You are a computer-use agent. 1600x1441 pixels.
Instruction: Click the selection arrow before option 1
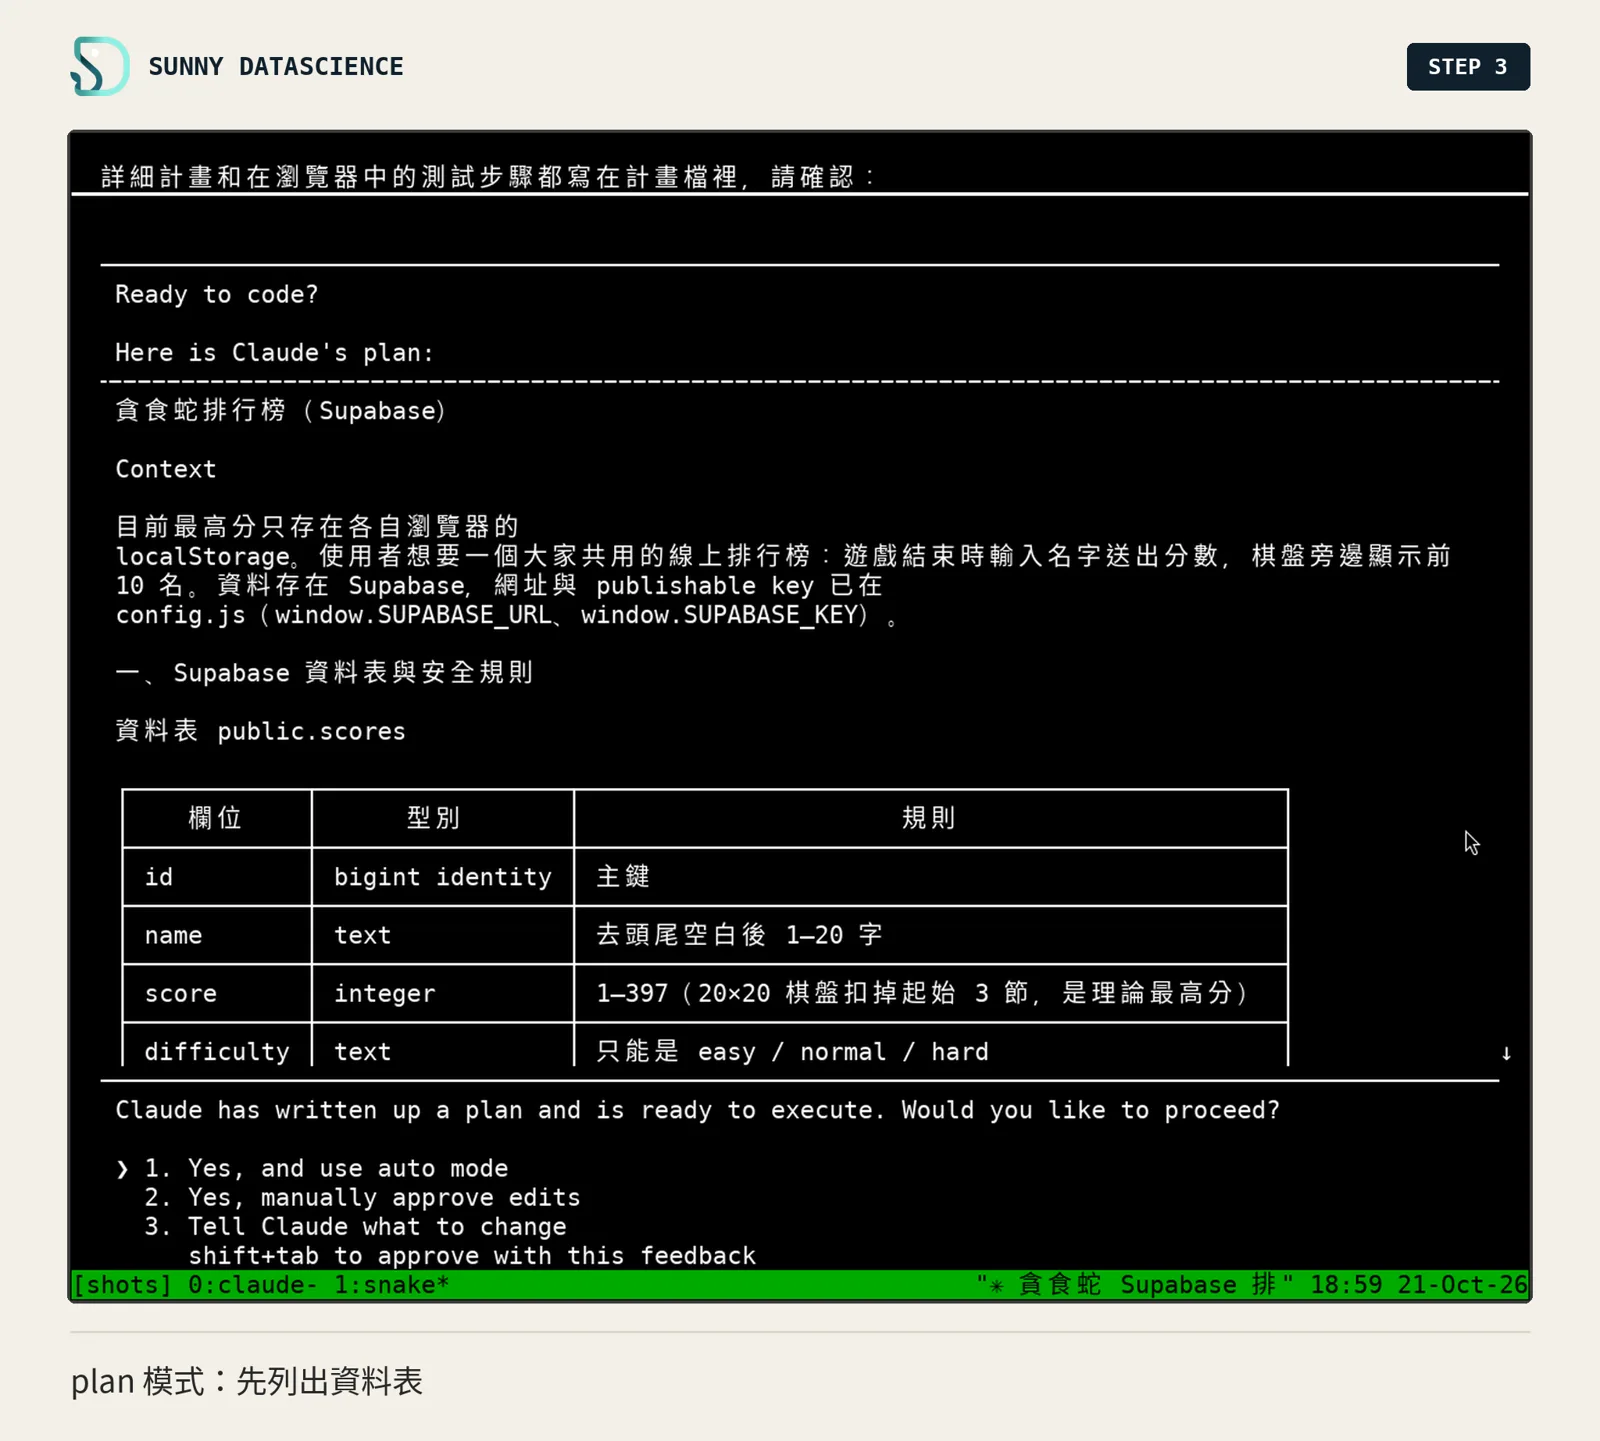[x=122, y=1169]
